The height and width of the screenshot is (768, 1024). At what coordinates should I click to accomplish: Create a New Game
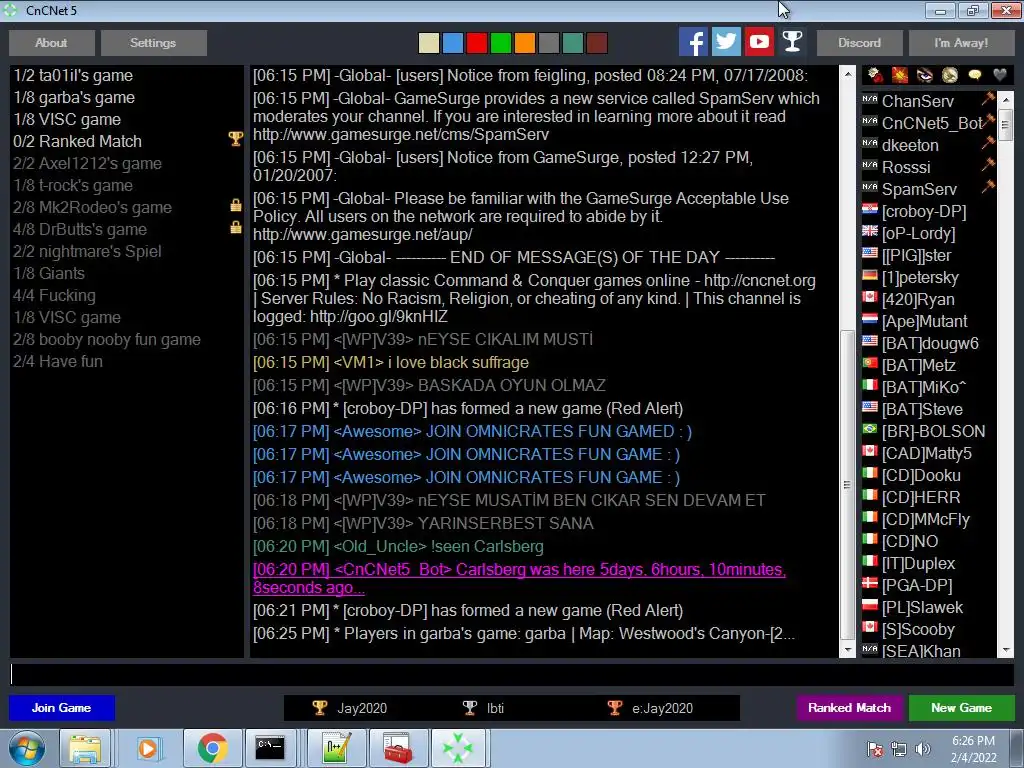tap(961, 708)
